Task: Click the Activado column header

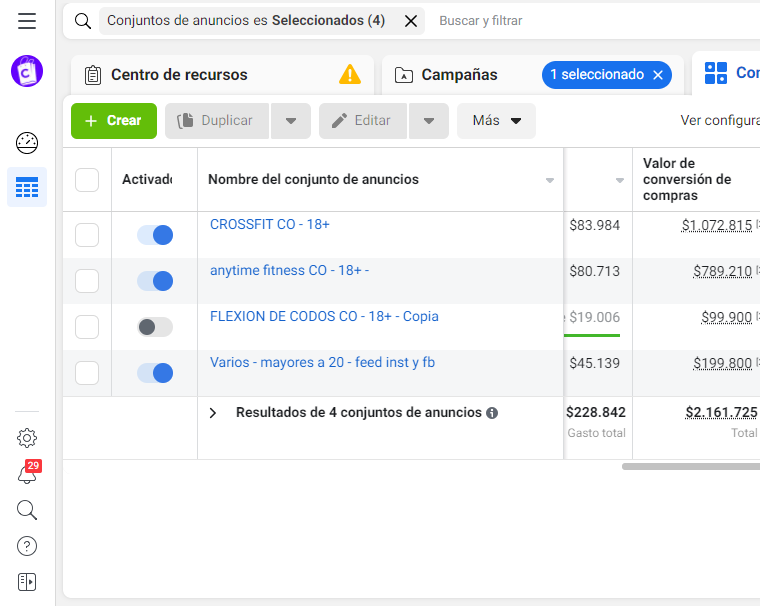Action: pyautogui.click(x=147, y=179)
